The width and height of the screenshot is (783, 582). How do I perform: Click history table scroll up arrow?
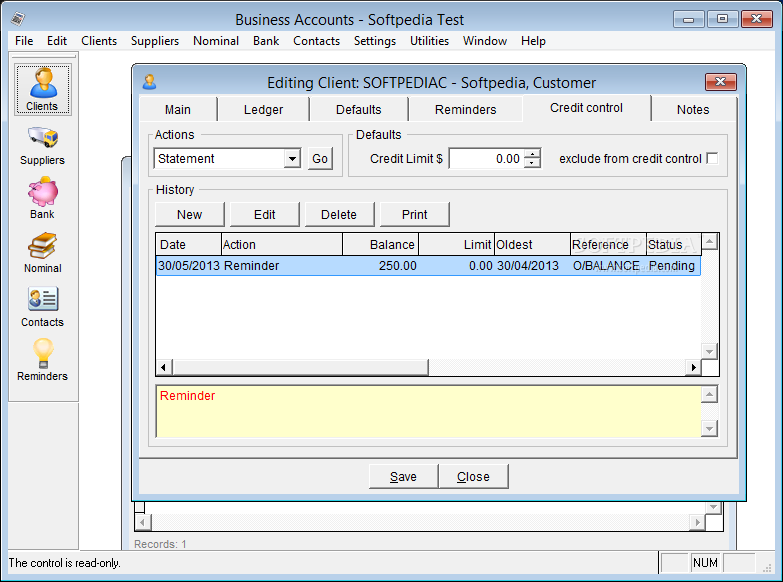click(710, 242)
